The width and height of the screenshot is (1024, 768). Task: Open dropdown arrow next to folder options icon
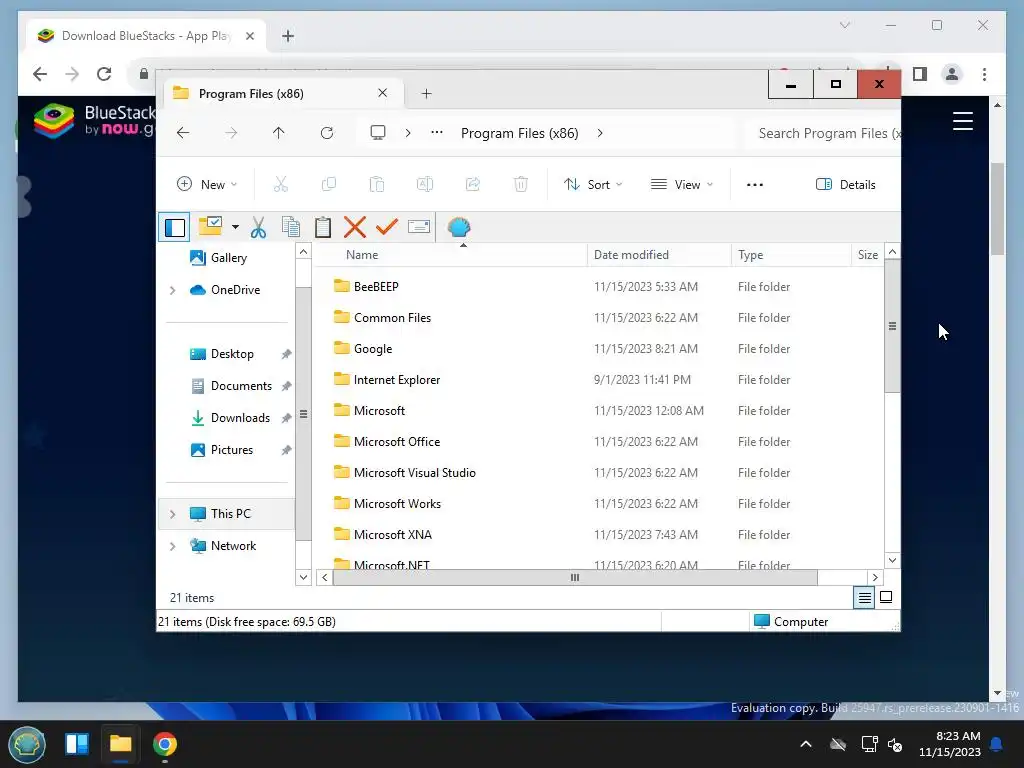[235, 227]
